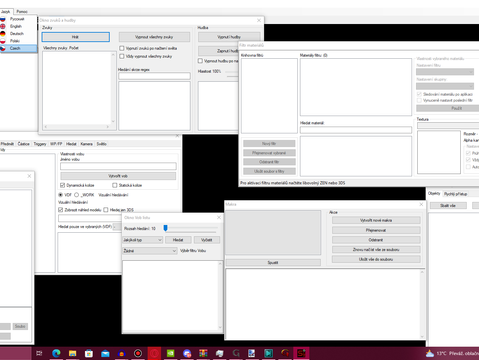Image resolution: width=479 pixels, height=360 pixels.
Task: Tick 'Vždy vypnout všechny zvuky' checkbox
Action: tap(122, 56)
